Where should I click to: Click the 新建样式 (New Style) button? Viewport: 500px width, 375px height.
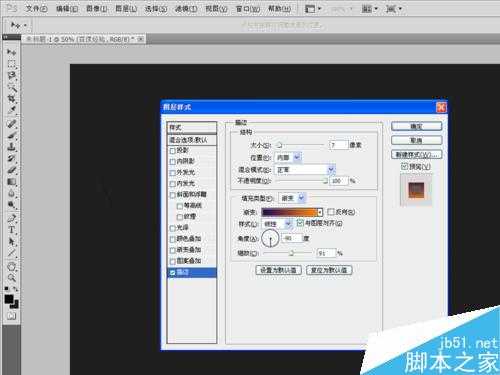[x=416, y=155]
